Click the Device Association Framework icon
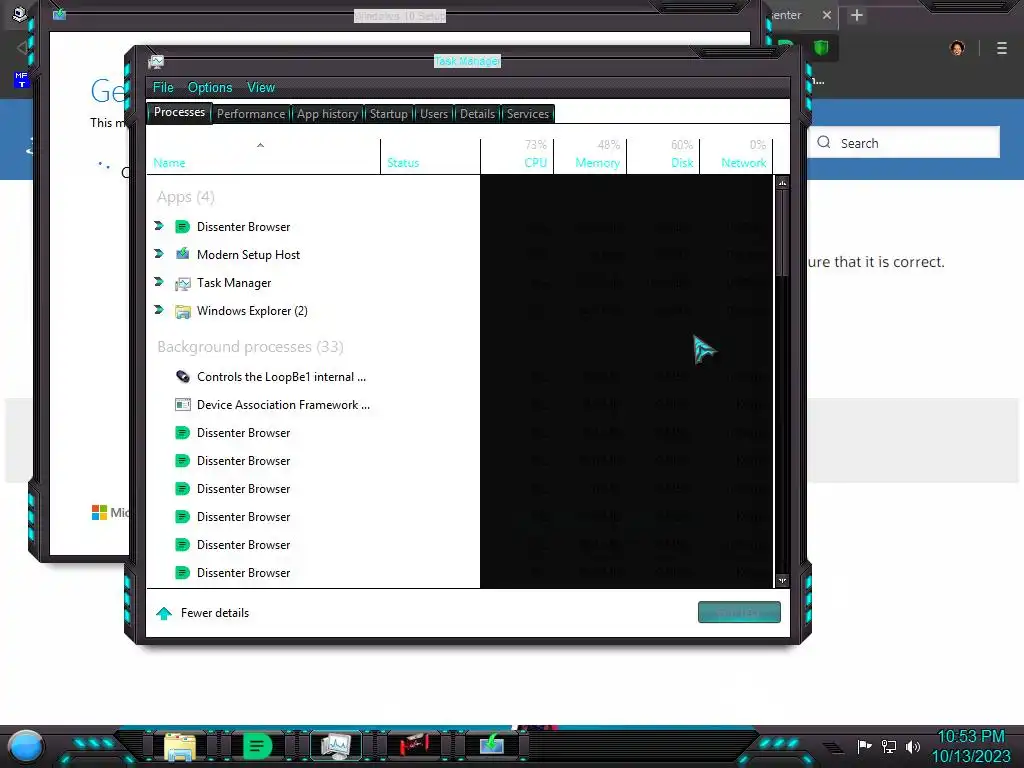1024x768 pixels. [182, 404]
